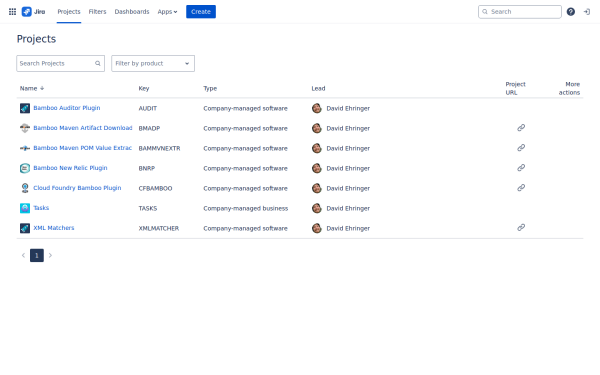Go to next page arrow
Screen dimensions: 600x375
point(50,255)
